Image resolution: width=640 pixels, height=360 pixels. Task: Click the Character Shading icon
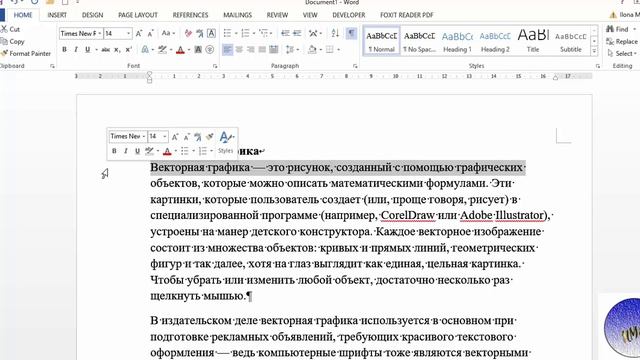click(x=198, y=50)
